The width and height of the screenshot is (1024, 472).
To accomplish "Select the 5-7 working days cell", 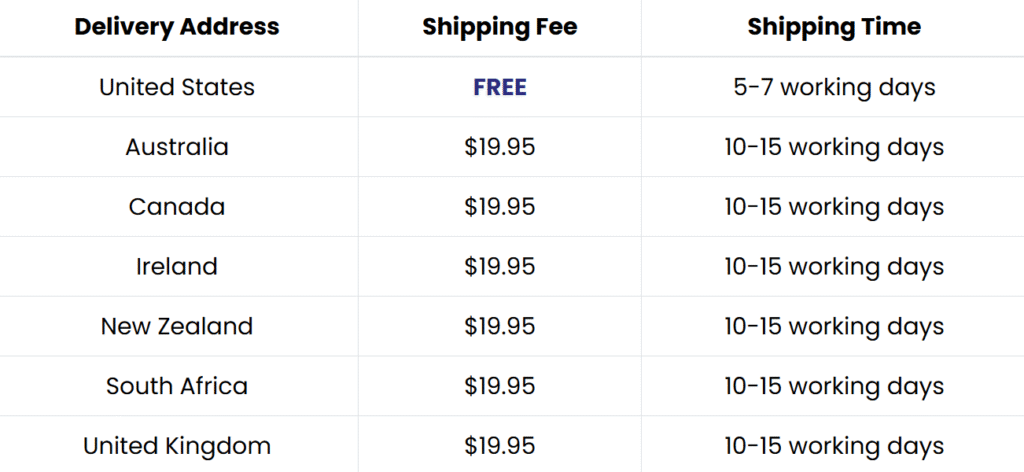I will click(x=834, y=87).
